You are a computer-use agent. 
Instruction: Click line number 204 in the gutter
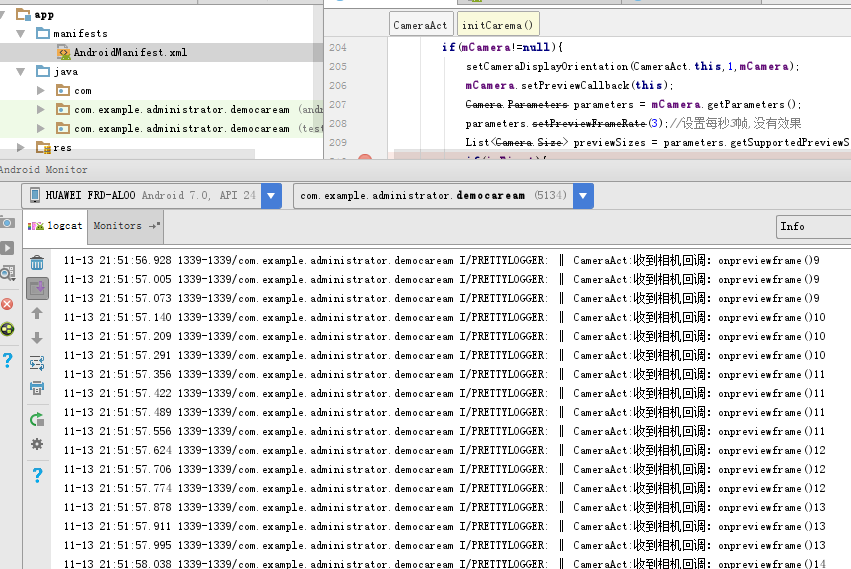pos(338,48)
